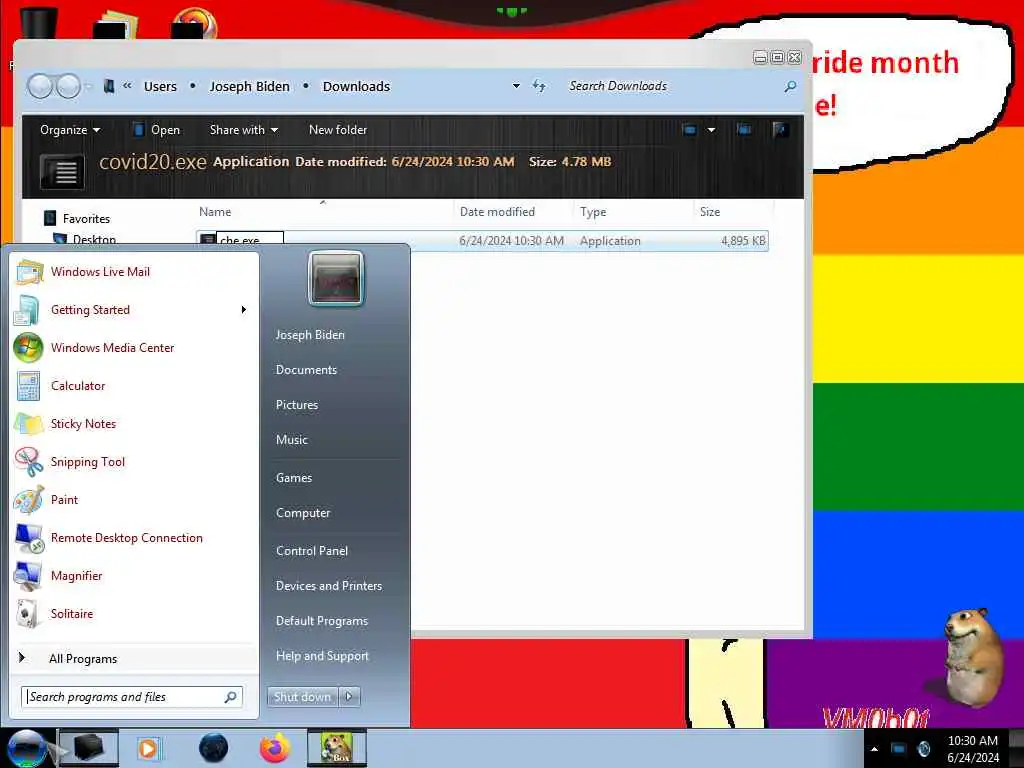The width and height of the screenshot is (1024, 768).
Task: Open the address bar history dropdown
Action: pos(516,86)
